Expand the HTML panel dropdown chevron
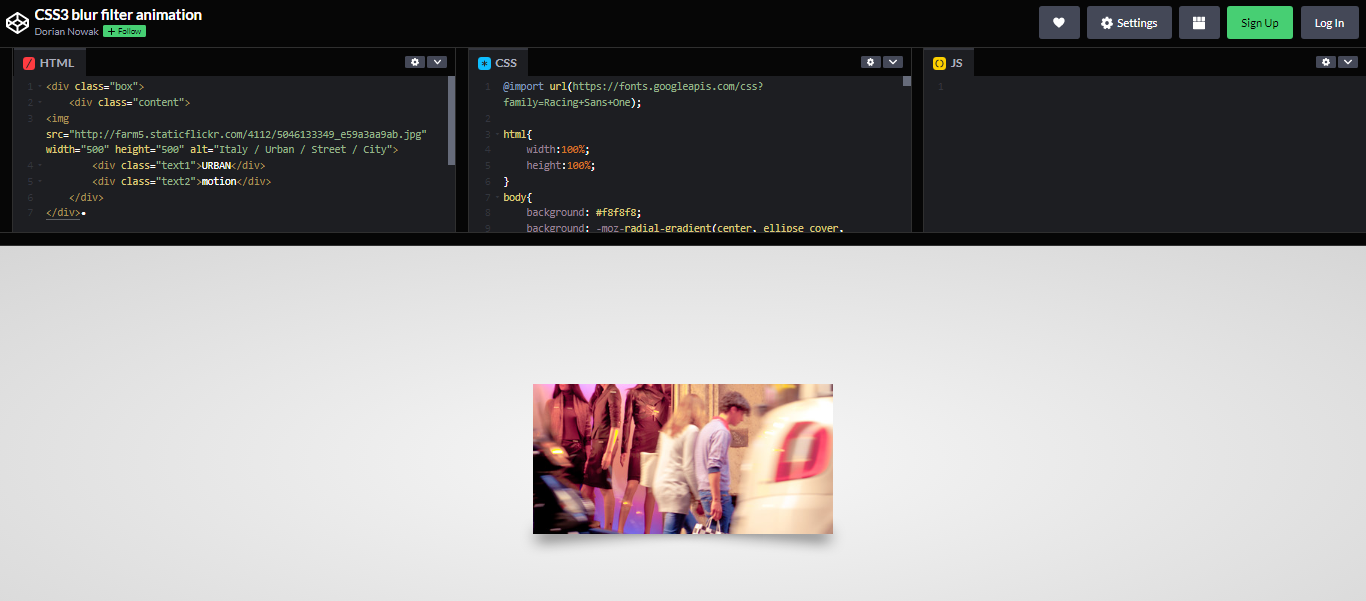The width and height of the screenshot is (1366, 601). point(437,61)
